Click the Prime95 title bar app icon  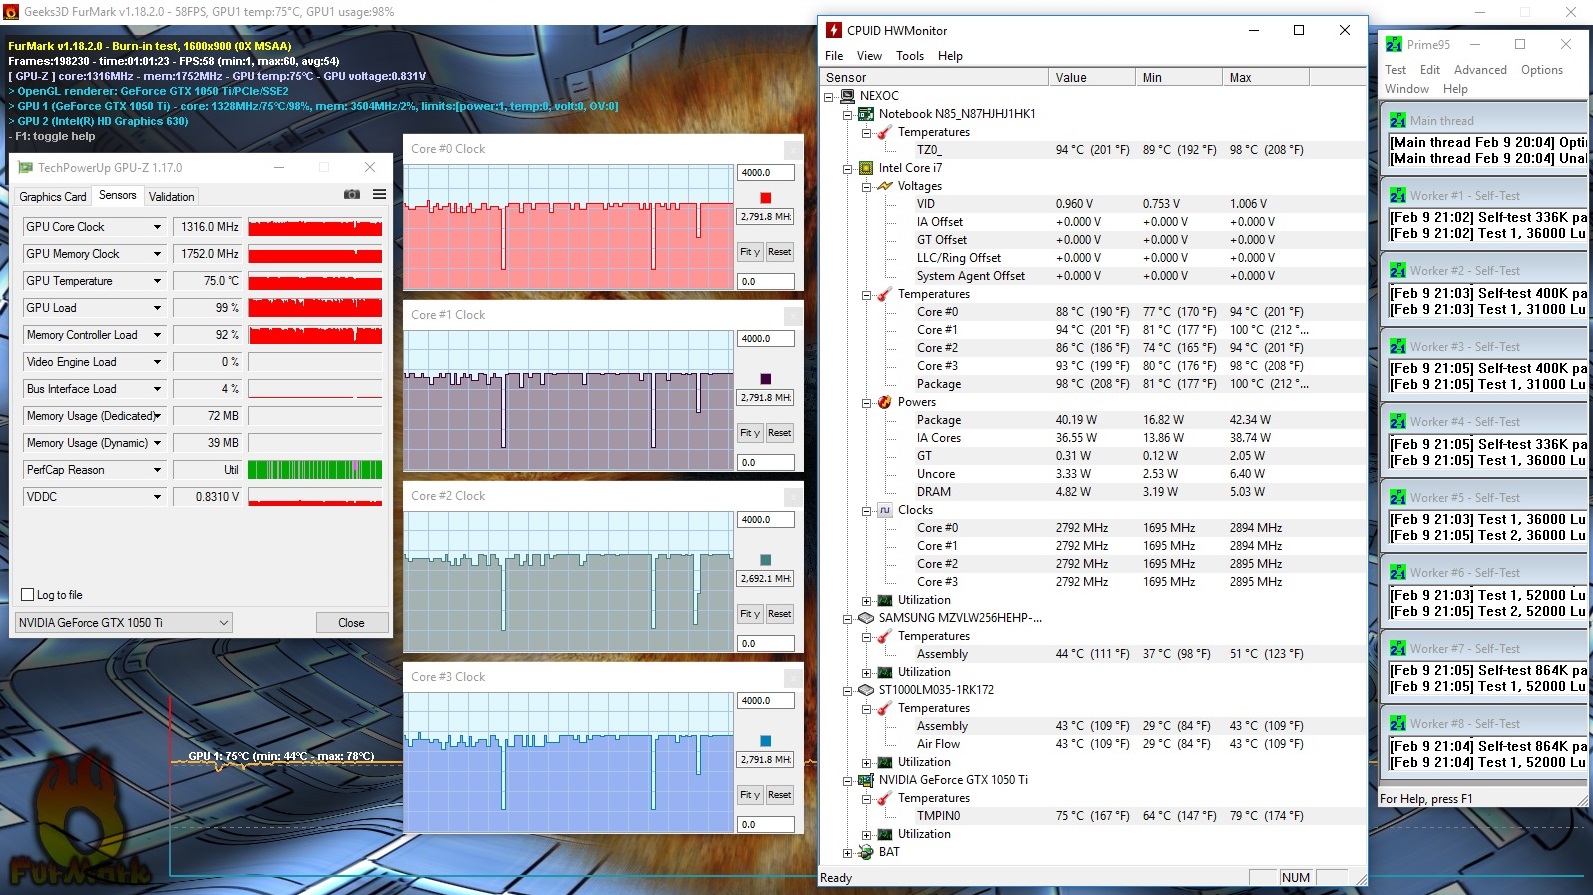(x=1394, y=44)
